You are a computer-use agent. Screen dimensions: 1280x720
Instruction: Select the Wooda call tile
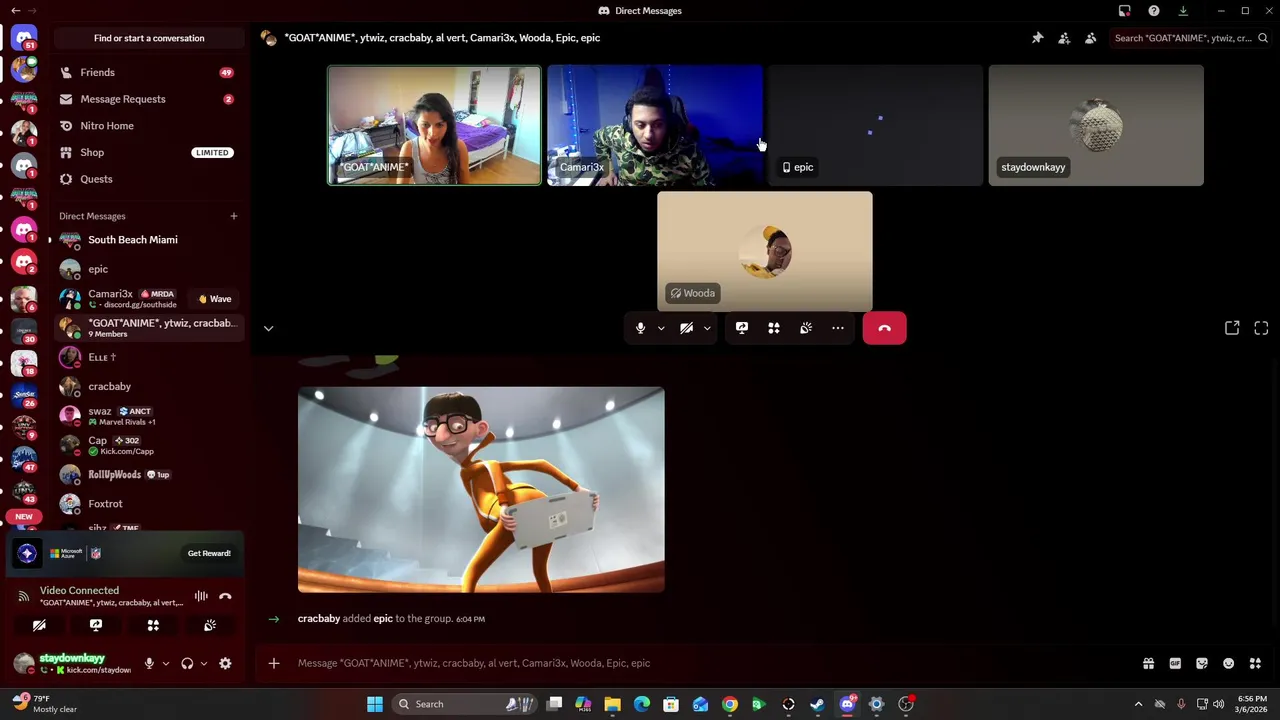pyautogui.click(x=765, y=252)
